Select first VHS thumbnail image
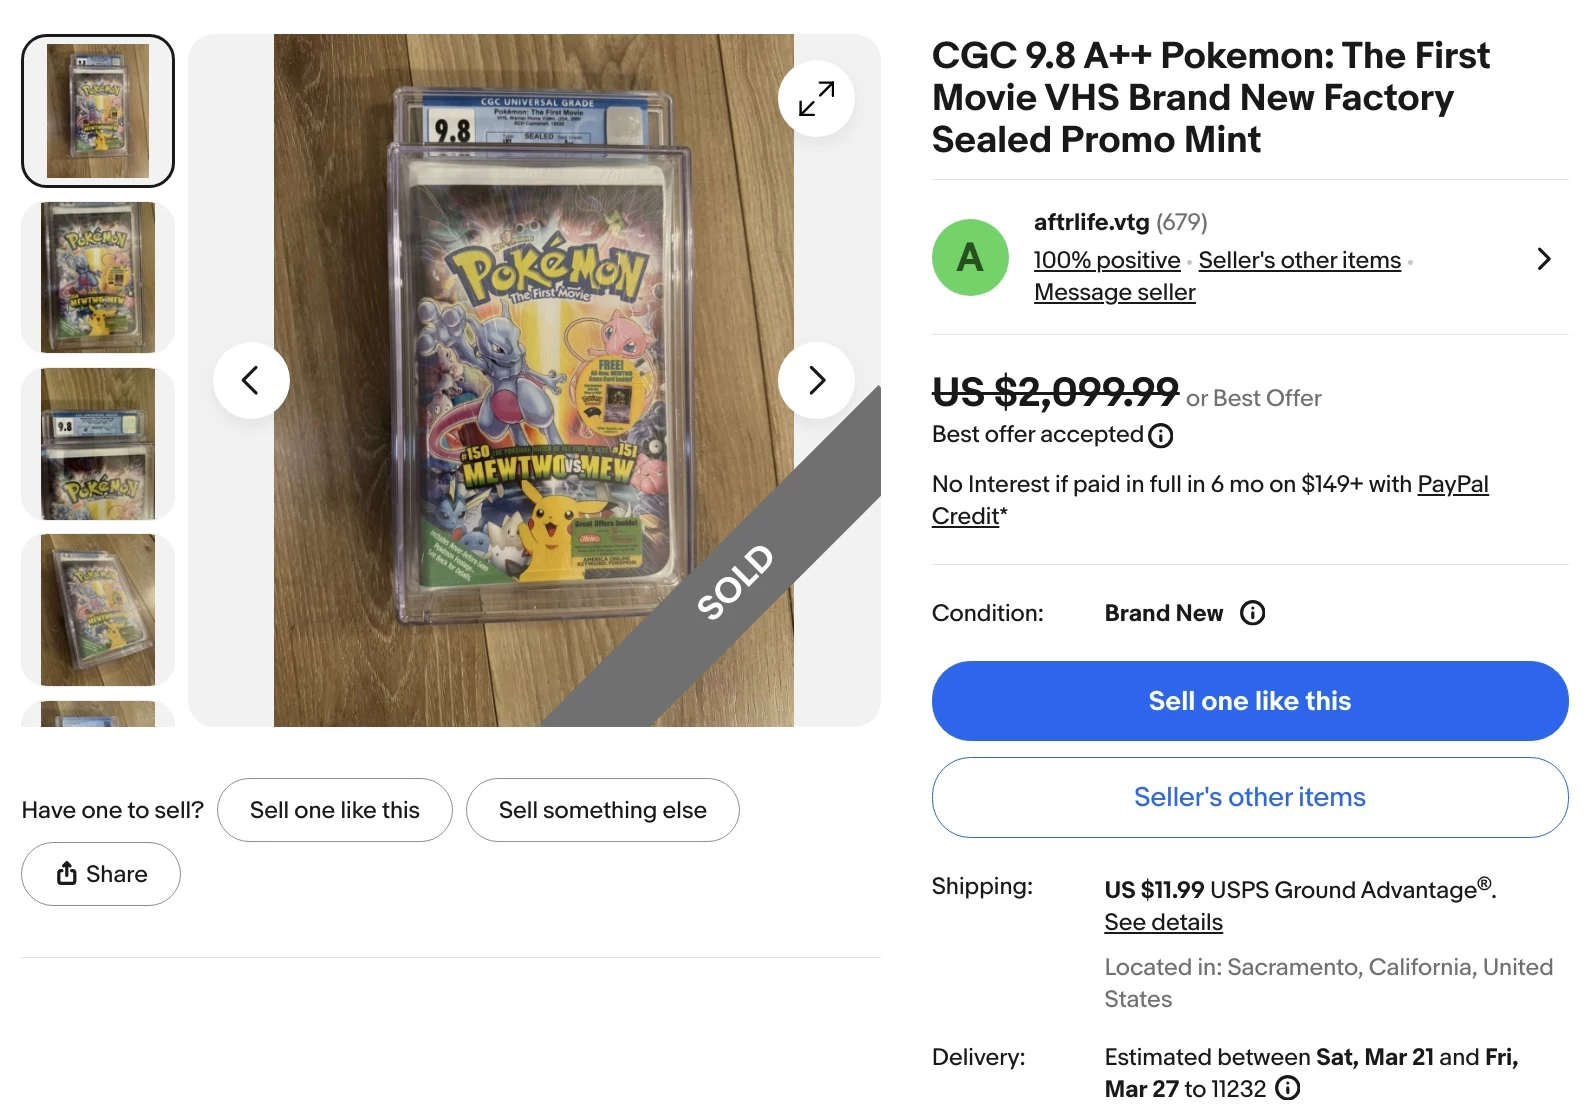This screenshot has width=1592, height=1115. [x=98, y=111]
